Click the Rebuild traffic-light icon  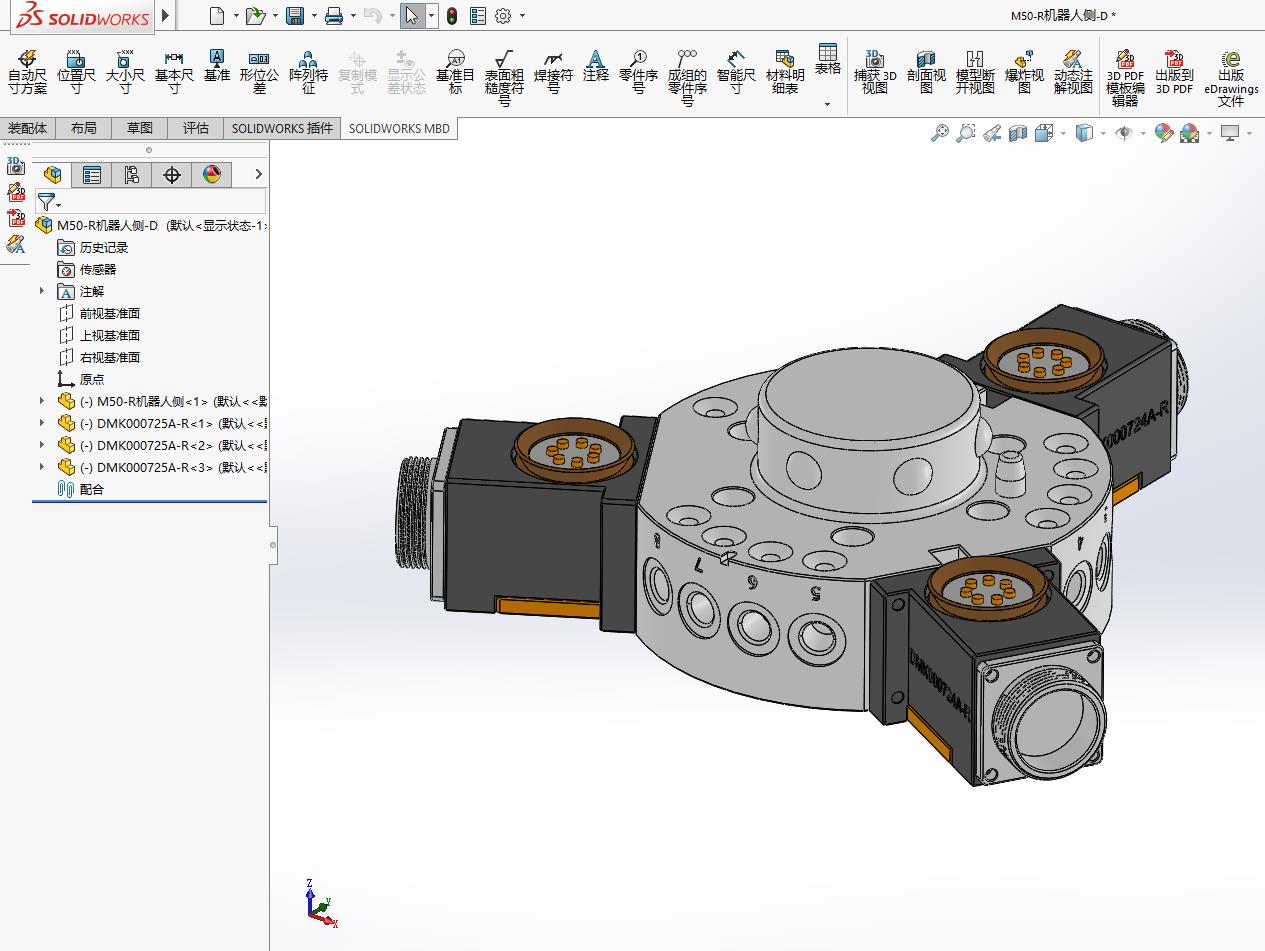tap(452, 15)
